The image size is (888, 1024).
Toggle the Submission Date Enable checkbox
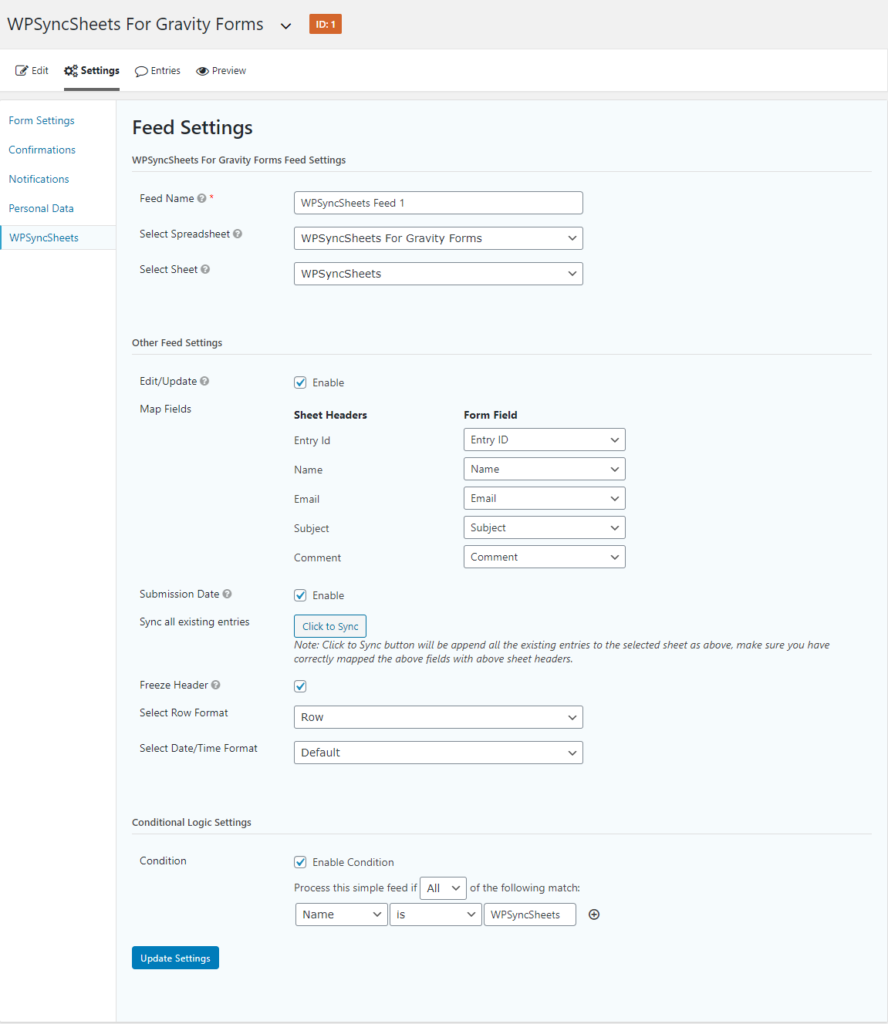[300, 595]
